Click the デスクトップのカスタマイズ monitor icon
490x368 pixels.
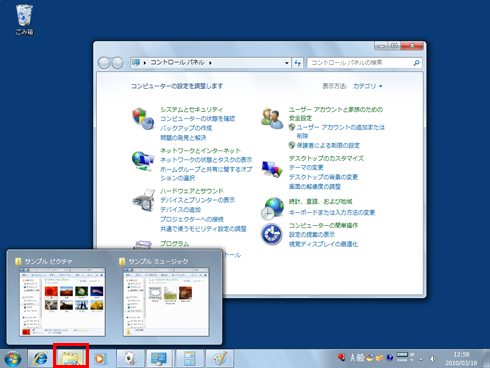(x=272, y=169)
